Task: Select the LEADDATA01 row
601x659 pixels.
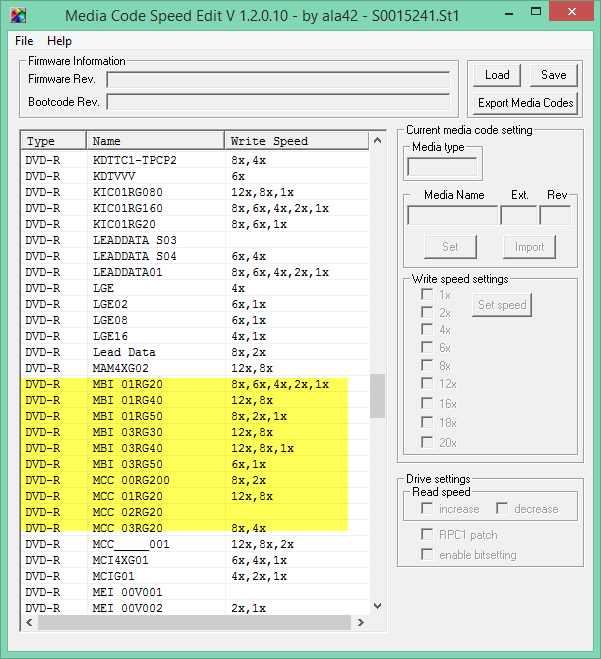Action: pyautogui.click(x=195, y=272)
